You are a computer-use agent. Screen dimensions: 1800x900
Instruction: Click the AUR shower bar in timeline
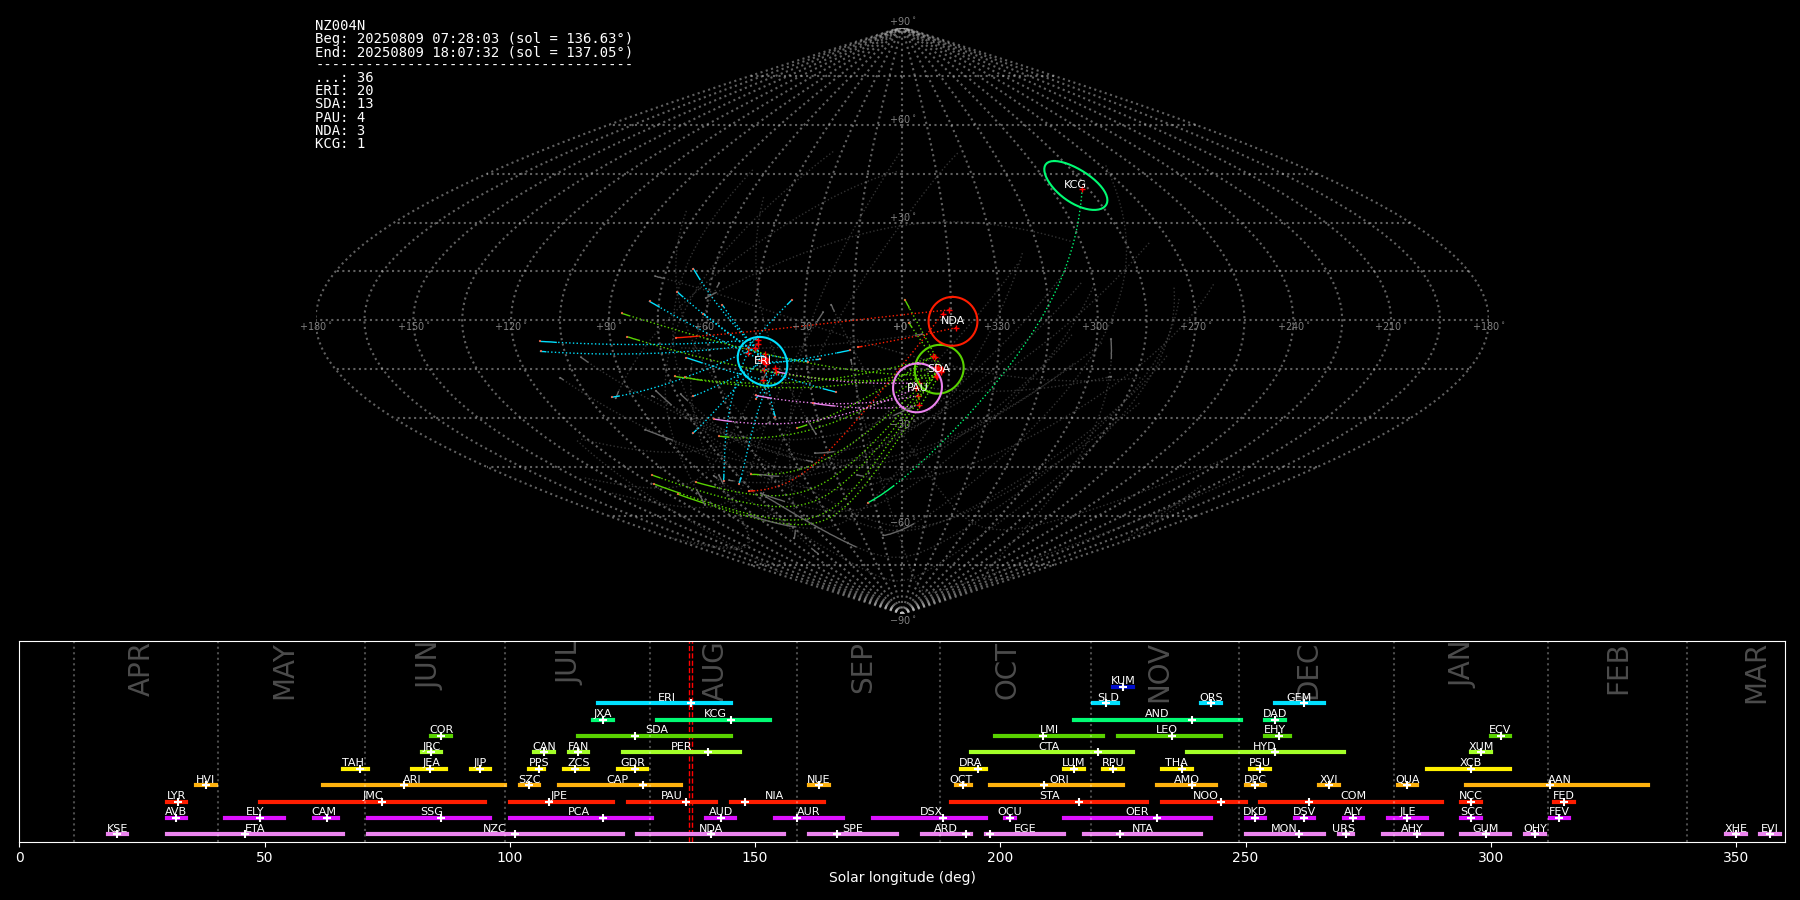point(808,818)
